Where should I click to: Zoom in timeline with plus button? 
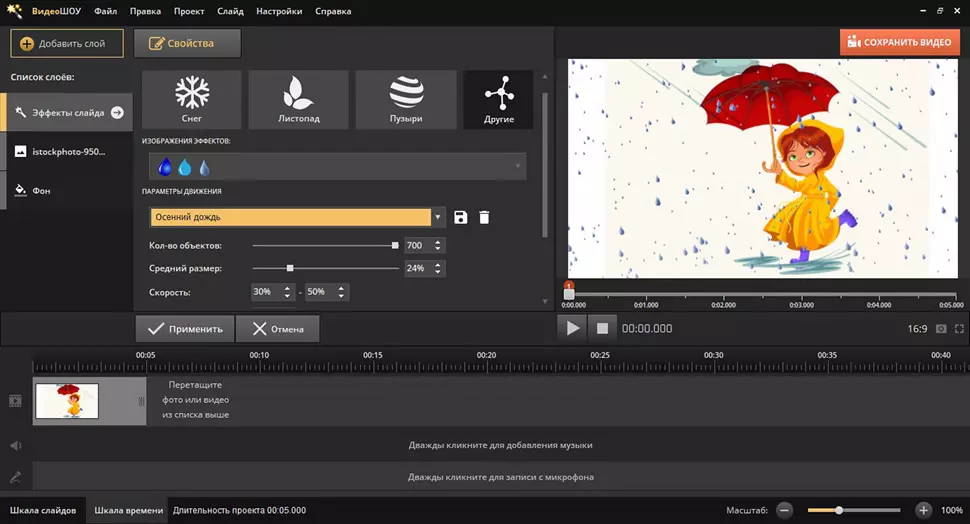coord(924,510)
